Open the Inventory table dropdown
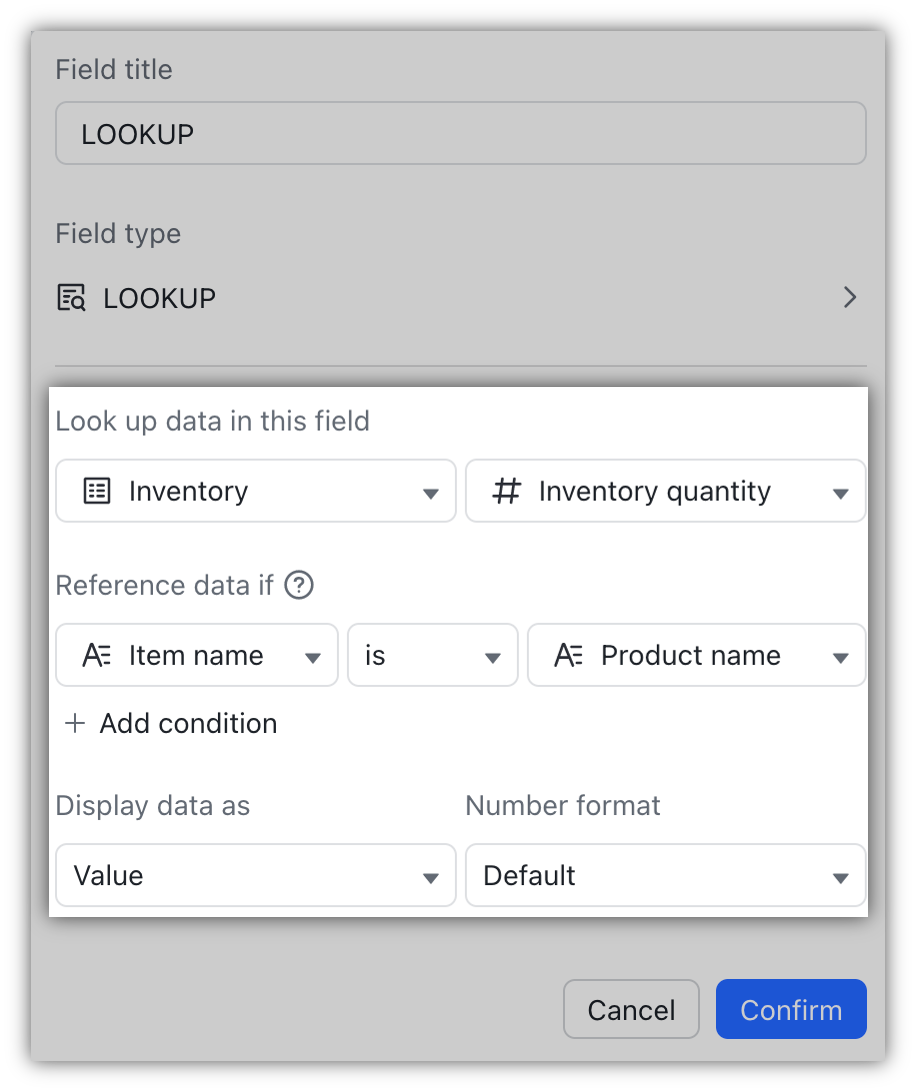The width and height of the screenshot is (916, 1092). point(430,491)
